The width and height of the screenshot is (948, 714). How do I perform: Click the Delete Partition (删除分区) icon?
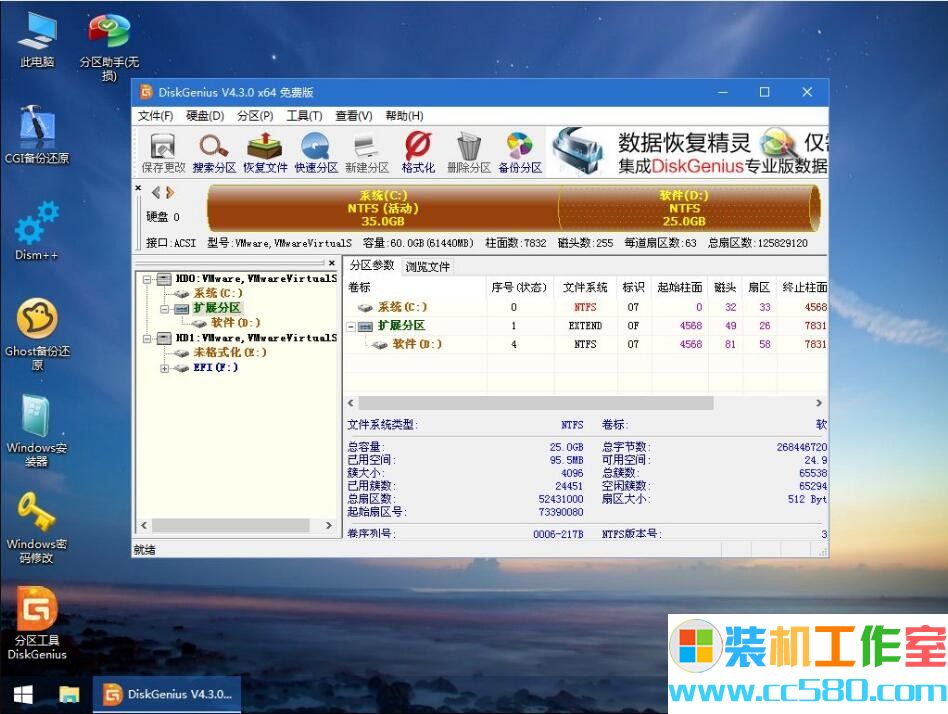pyautogui.click(x=469, y=153)
